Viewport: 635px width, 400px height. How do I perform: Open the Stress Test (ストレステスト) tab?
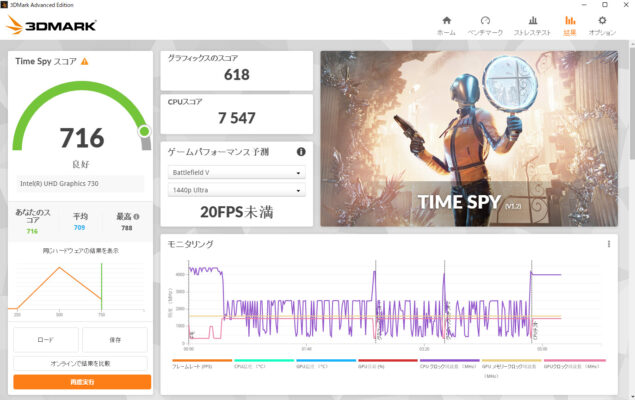533,26
